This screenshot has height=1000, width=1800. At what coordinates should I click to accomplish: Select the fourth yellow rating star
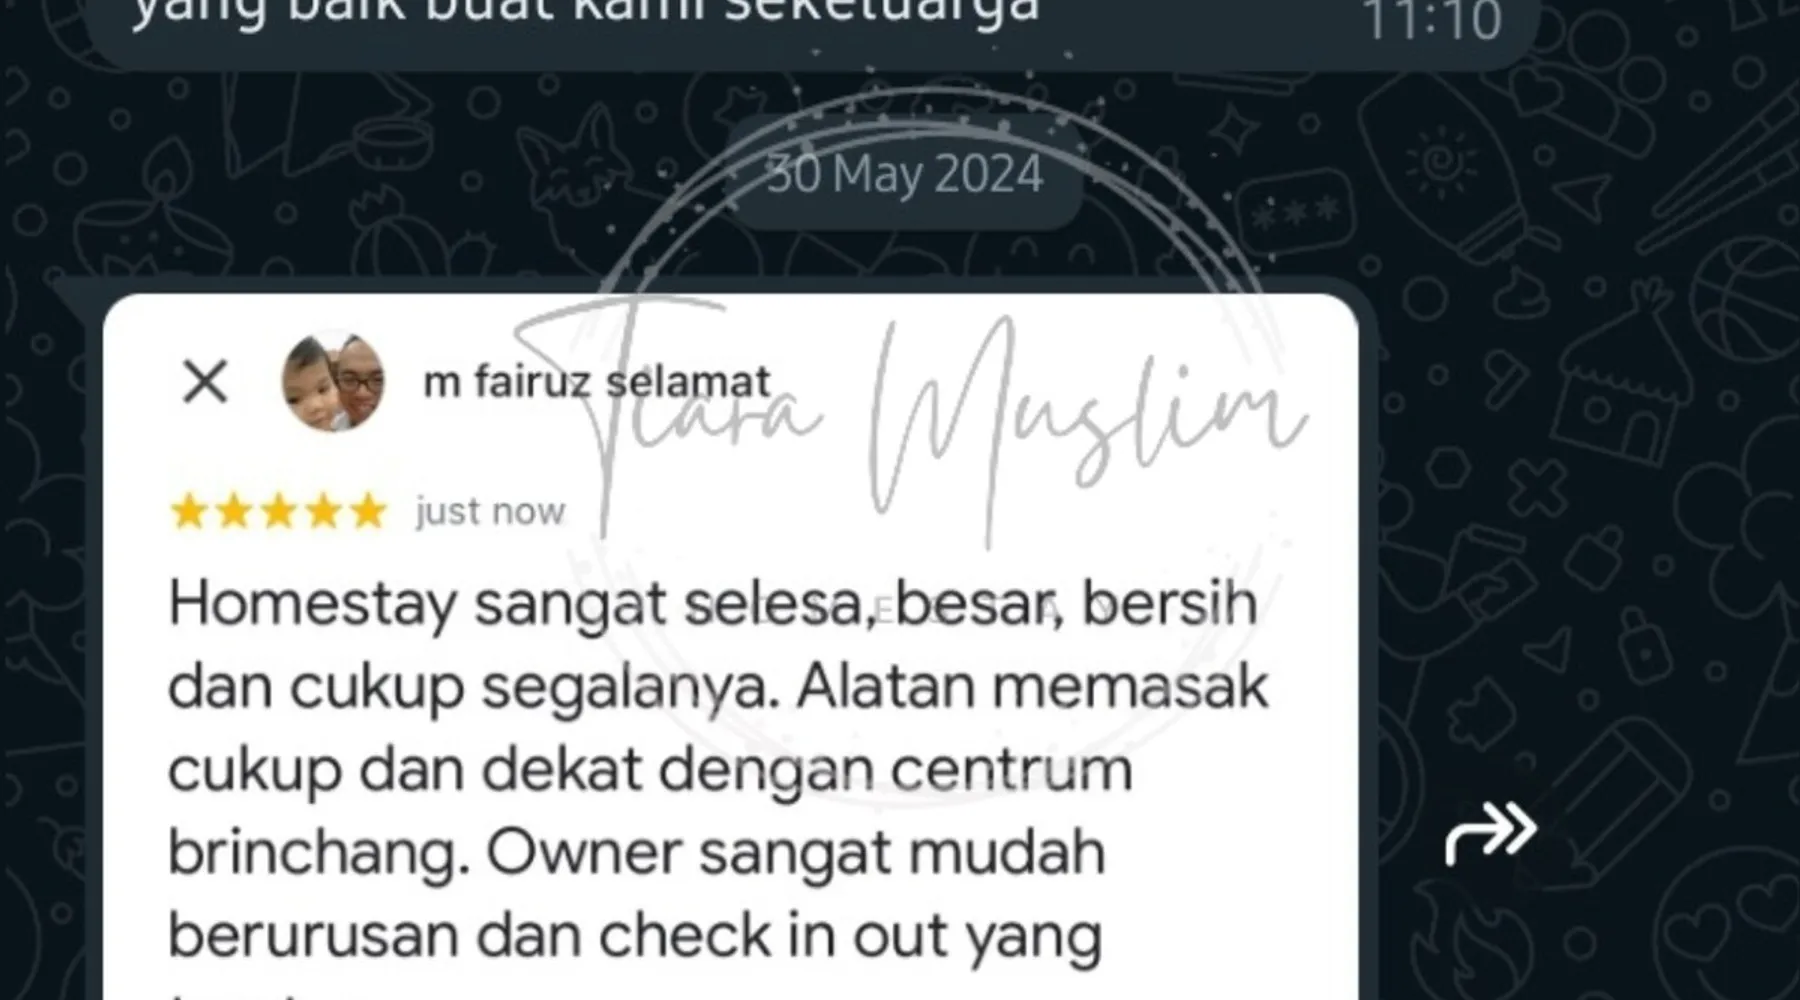(323, 511)
